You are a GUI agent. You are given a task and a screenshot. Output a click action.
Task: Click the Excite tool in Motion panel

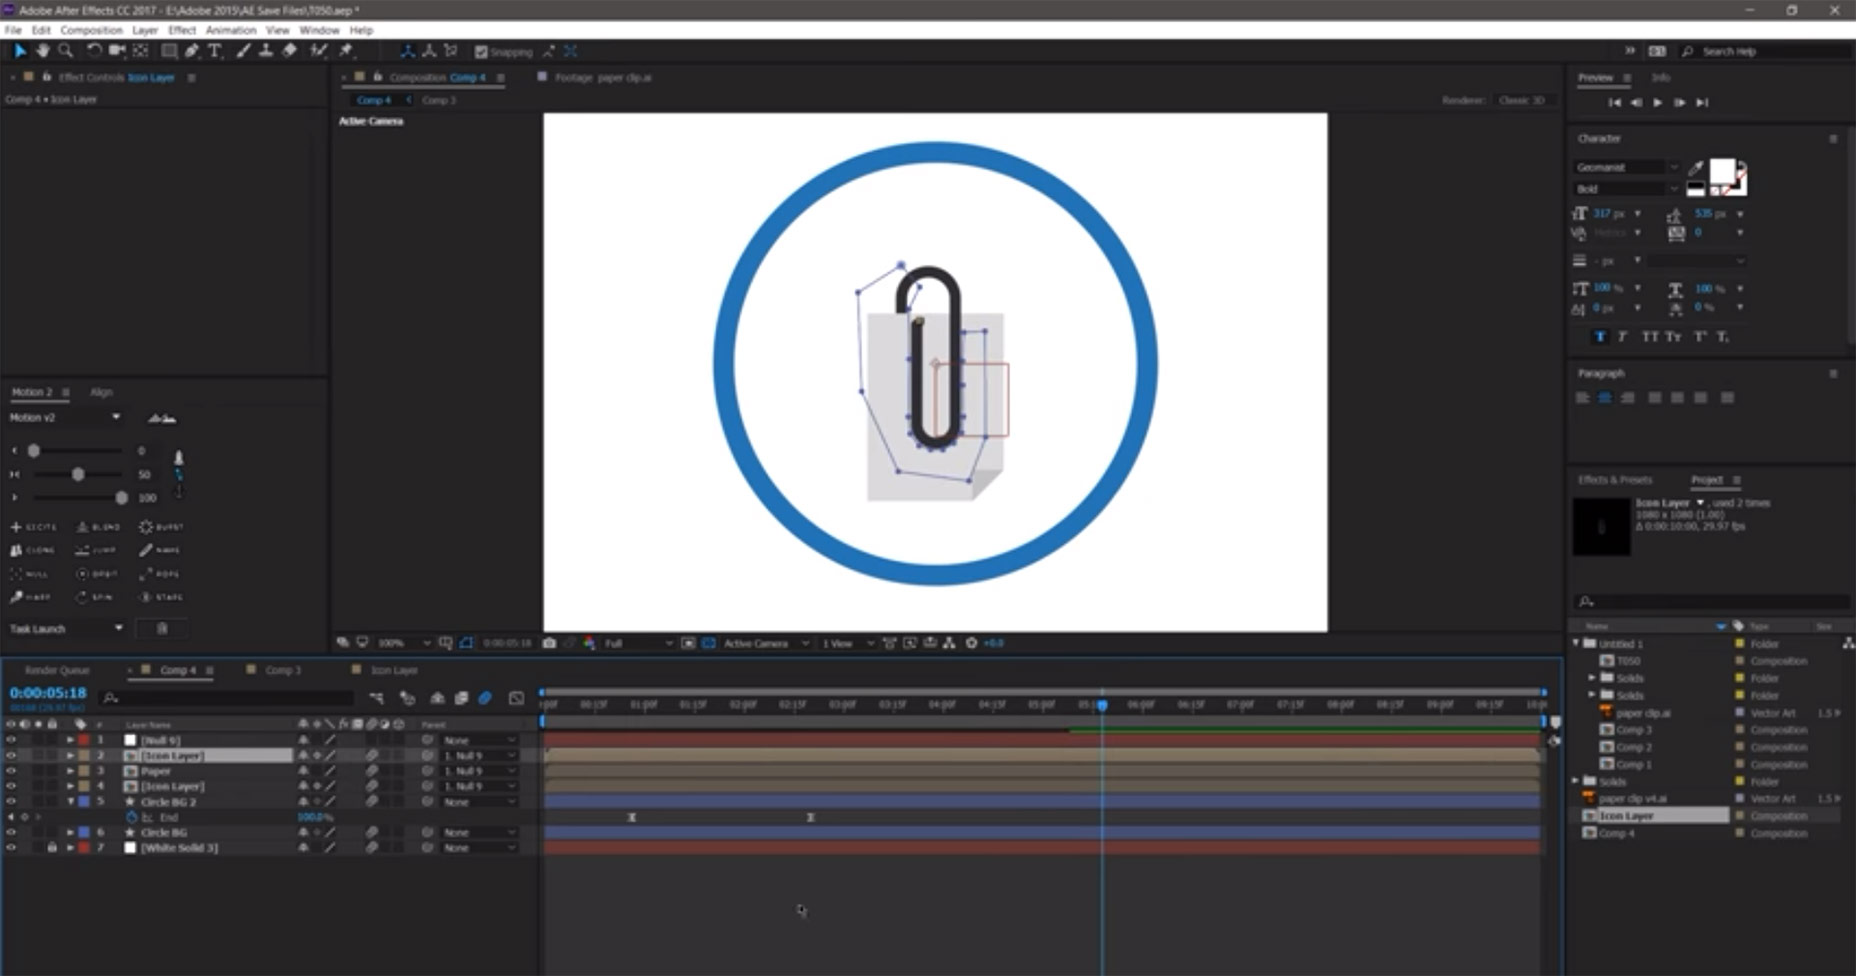point(34,526)
